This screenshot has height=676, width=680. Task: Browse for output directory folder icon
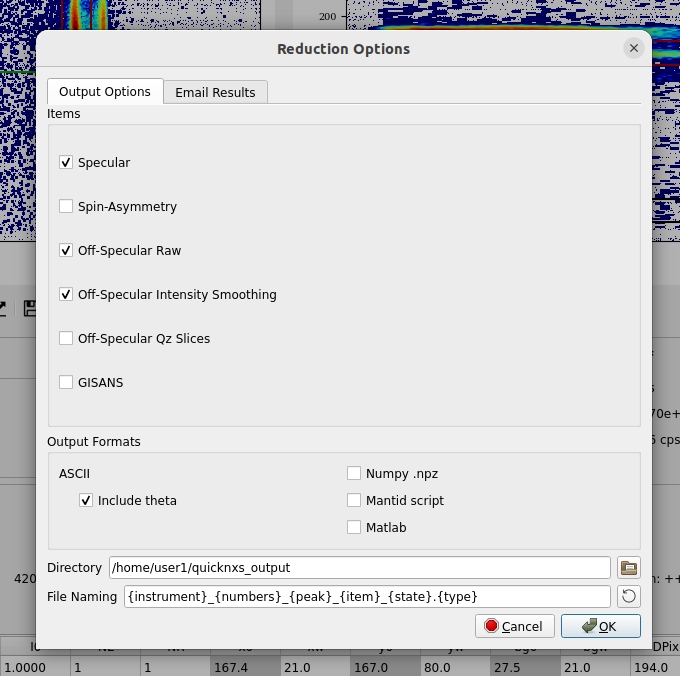pyautogui.click(x=629, y=568)
